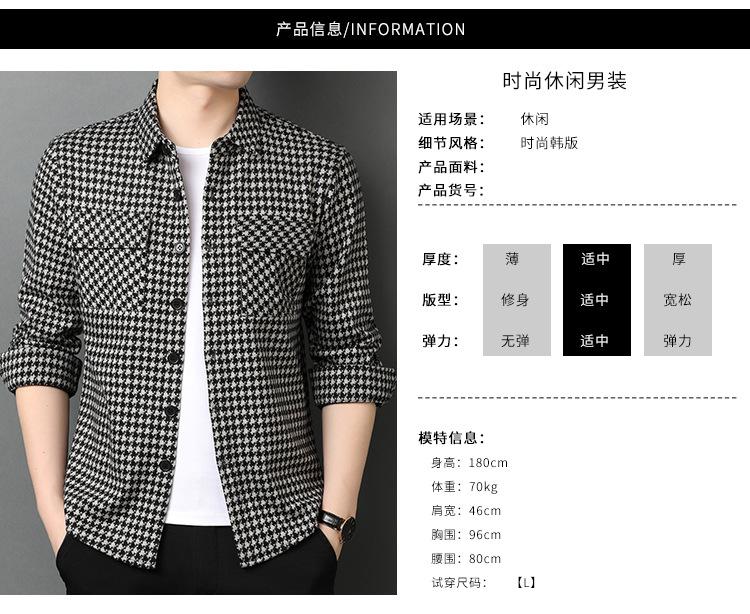Choose the 适中 fit option in 版型 row
Screen dimensions: 750x614
(x=596, y=300)
